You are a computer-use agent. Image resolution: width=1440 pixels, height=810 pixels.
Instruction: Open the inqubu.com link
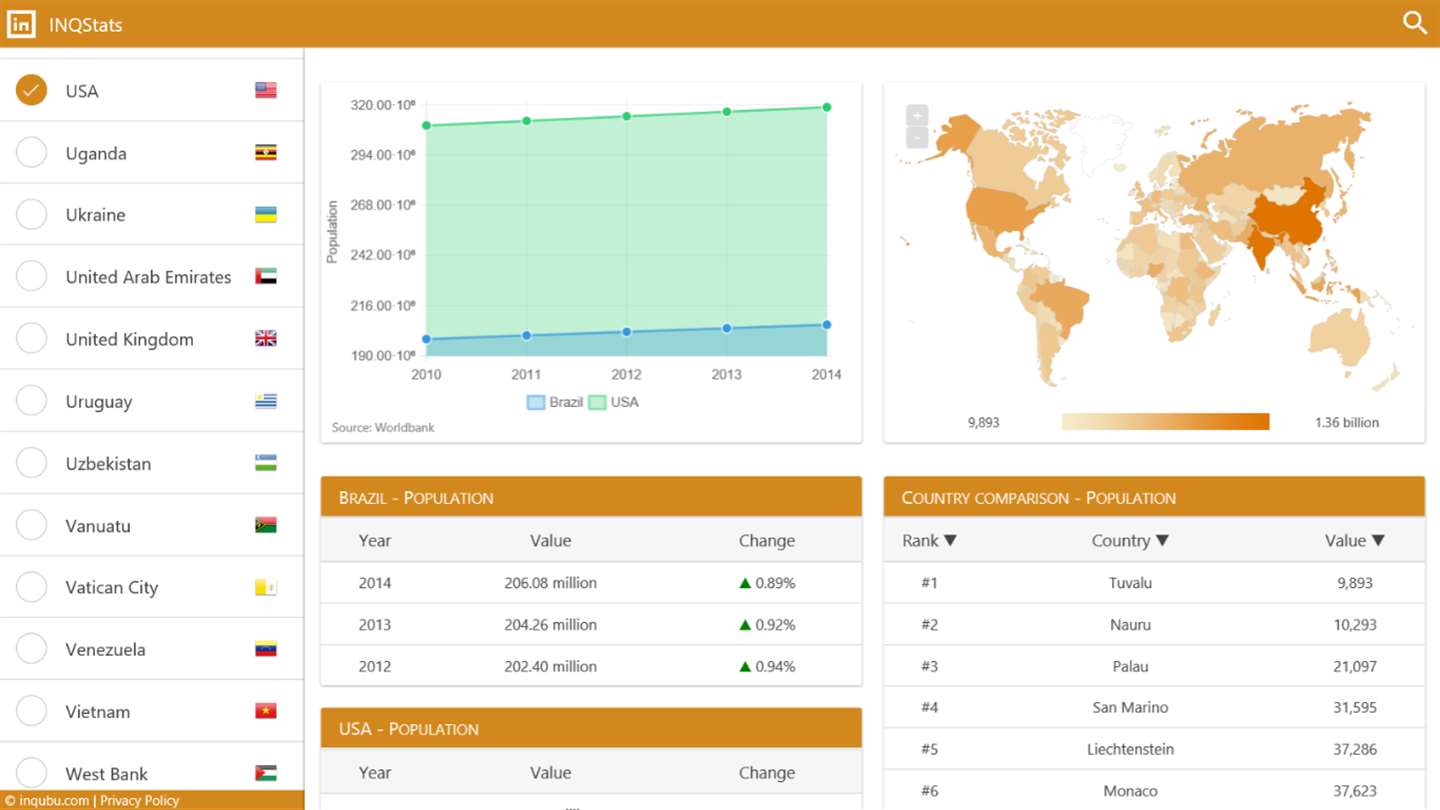tap(54, 800)
